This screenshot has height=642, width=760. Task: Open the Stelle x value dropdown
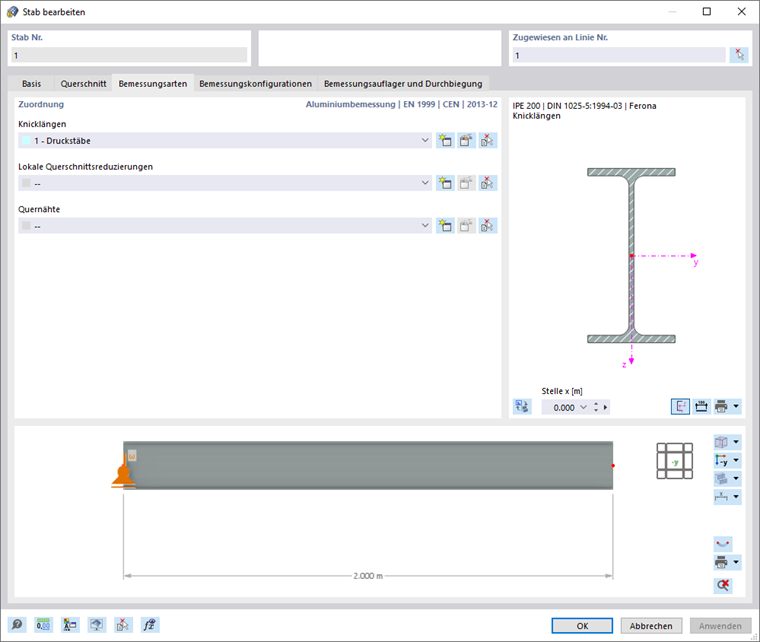pos(583,407)
